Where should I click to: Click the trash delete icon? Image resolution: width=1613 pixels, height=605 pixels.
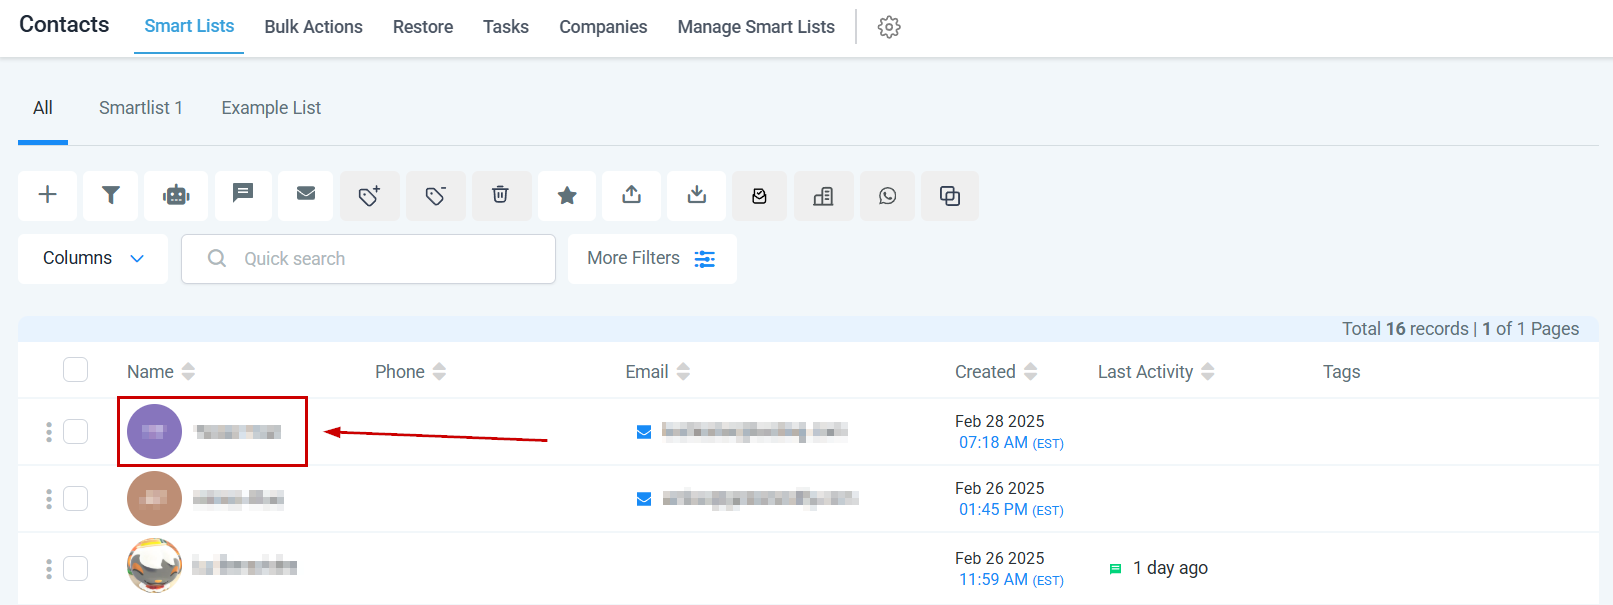500,195
